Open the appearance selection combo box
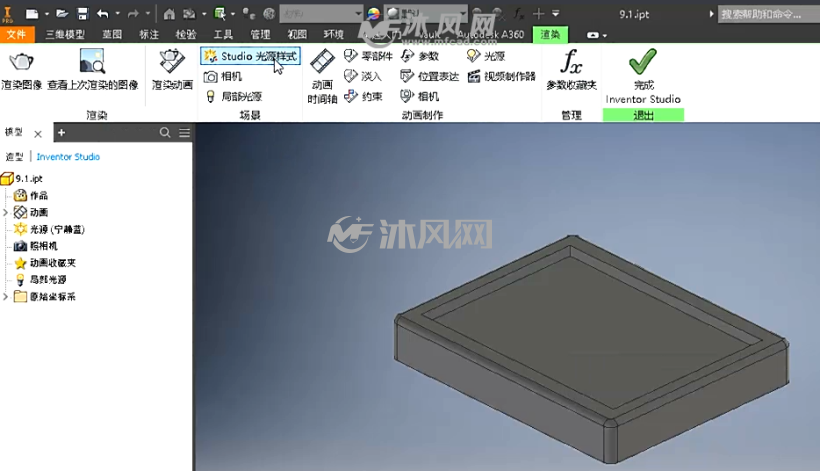 (x=426, y=14)
